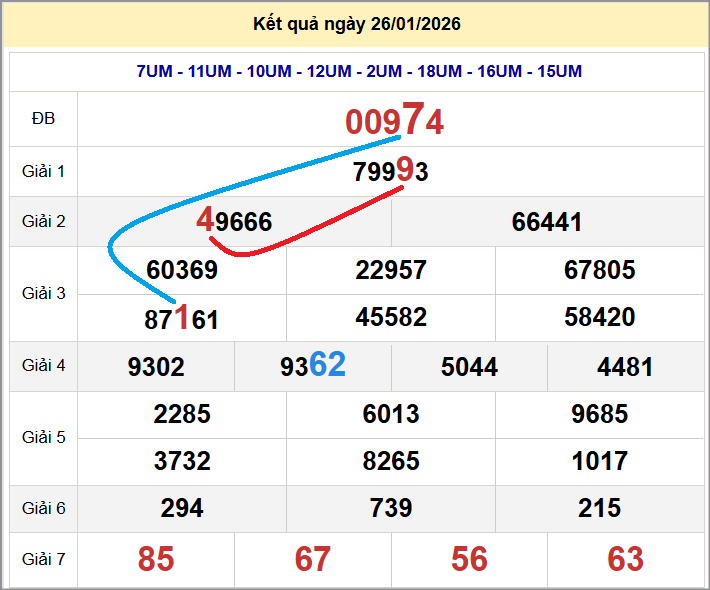Select the Giải 1 number 79993
710x590 pixels.
point(391,172)
